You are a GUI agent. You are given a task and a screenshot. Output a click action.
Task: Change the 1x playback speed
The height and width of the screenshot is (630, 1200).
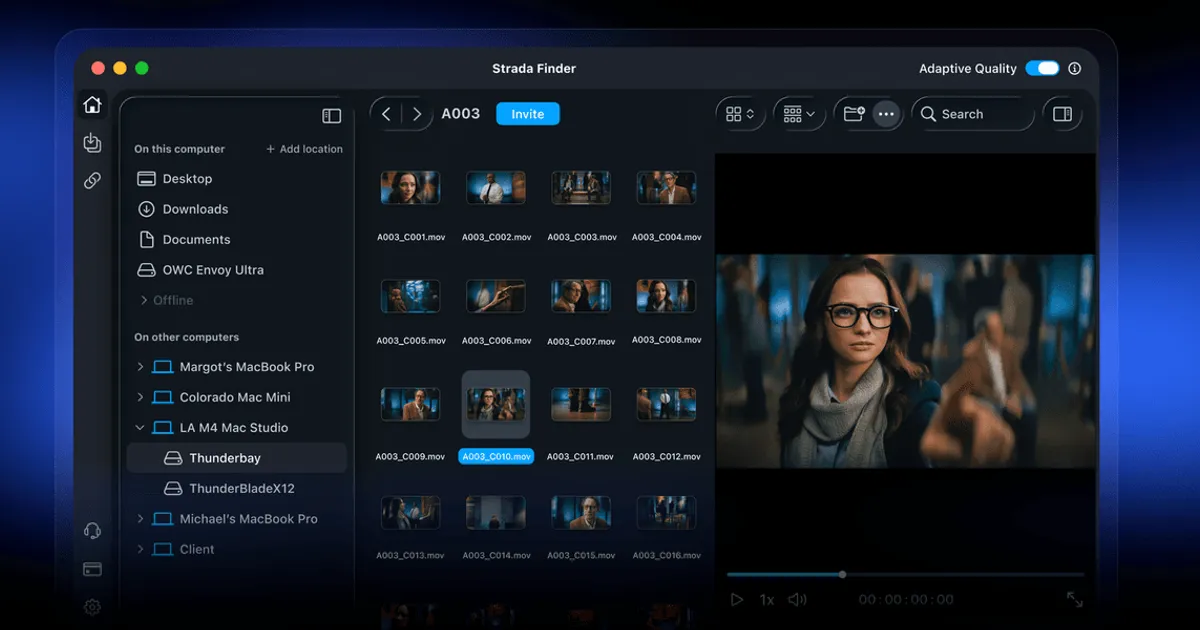[x=767, y=600]
